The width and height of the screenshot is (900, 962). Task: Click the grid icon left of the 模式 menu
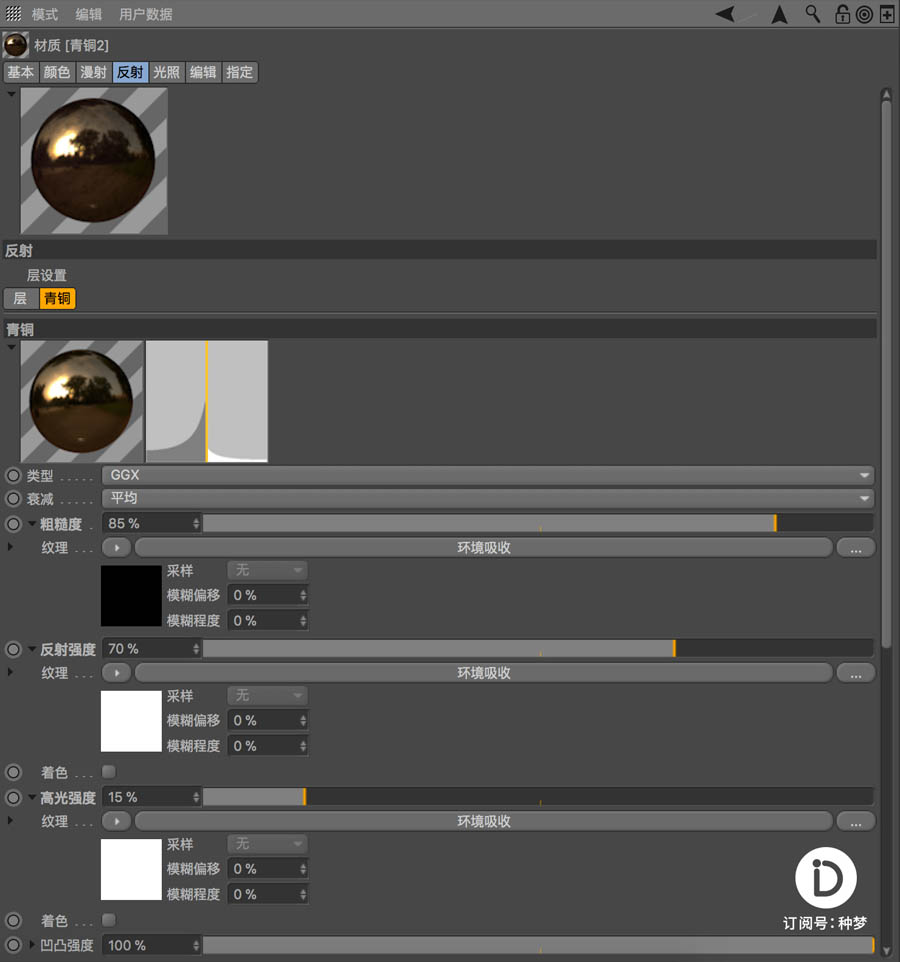[13, 14]
